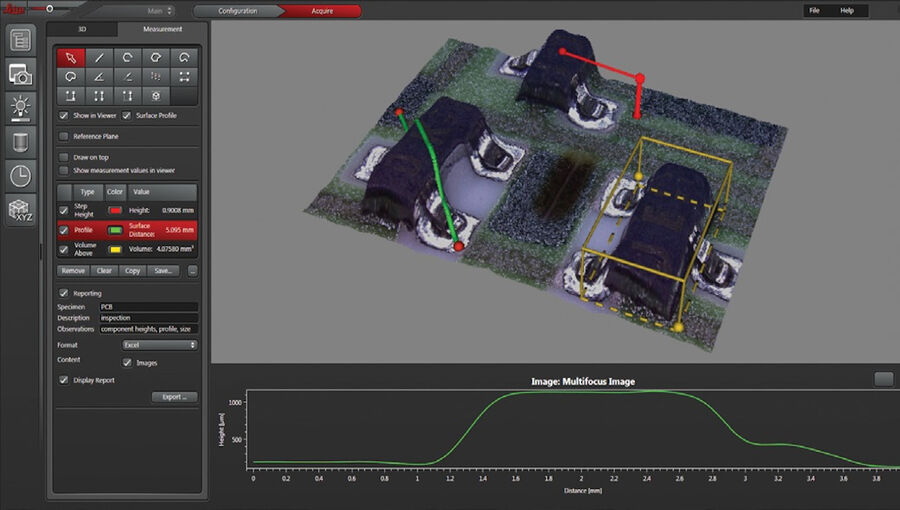Select the dotted parallel lines tool
Viewport: 900px width, 510px height.
(x=156, y=76)
